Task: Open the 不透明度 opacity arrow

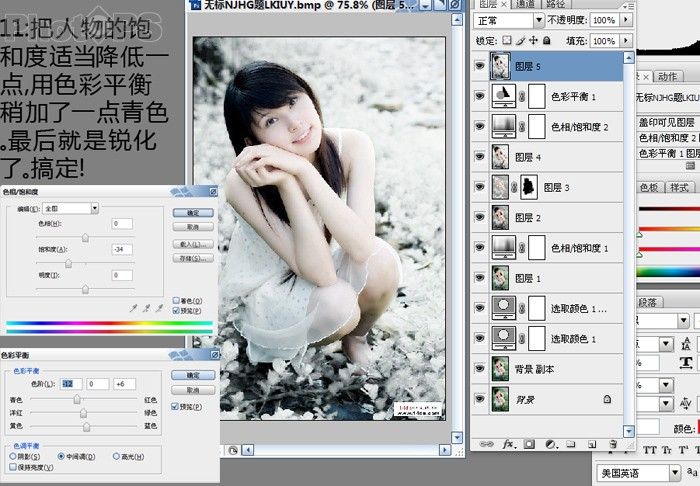Action: click(626, 20)
